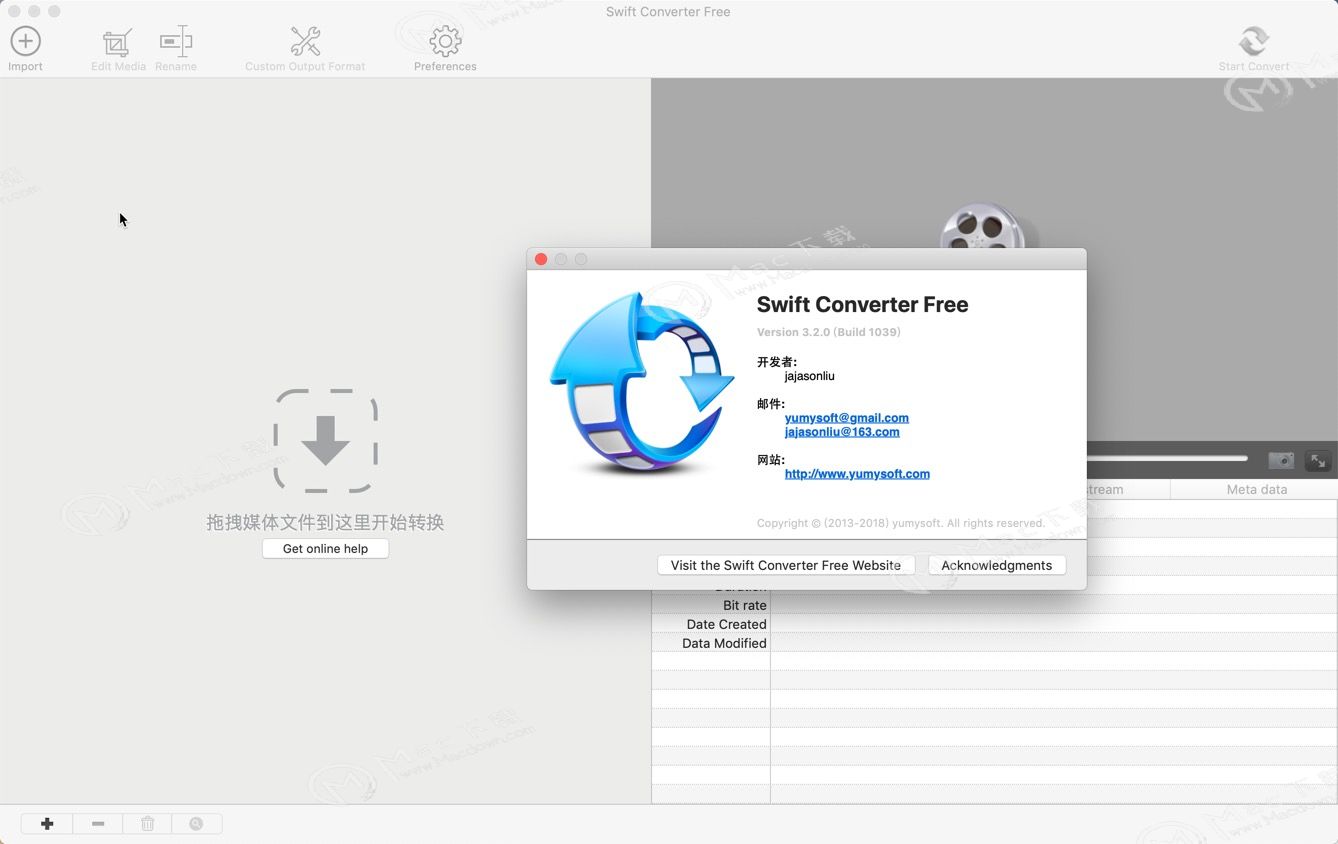This screenshot has width=1338, height=844.
Task: Open the http://www.yumysoft.com website link
Action: [857, 474]
